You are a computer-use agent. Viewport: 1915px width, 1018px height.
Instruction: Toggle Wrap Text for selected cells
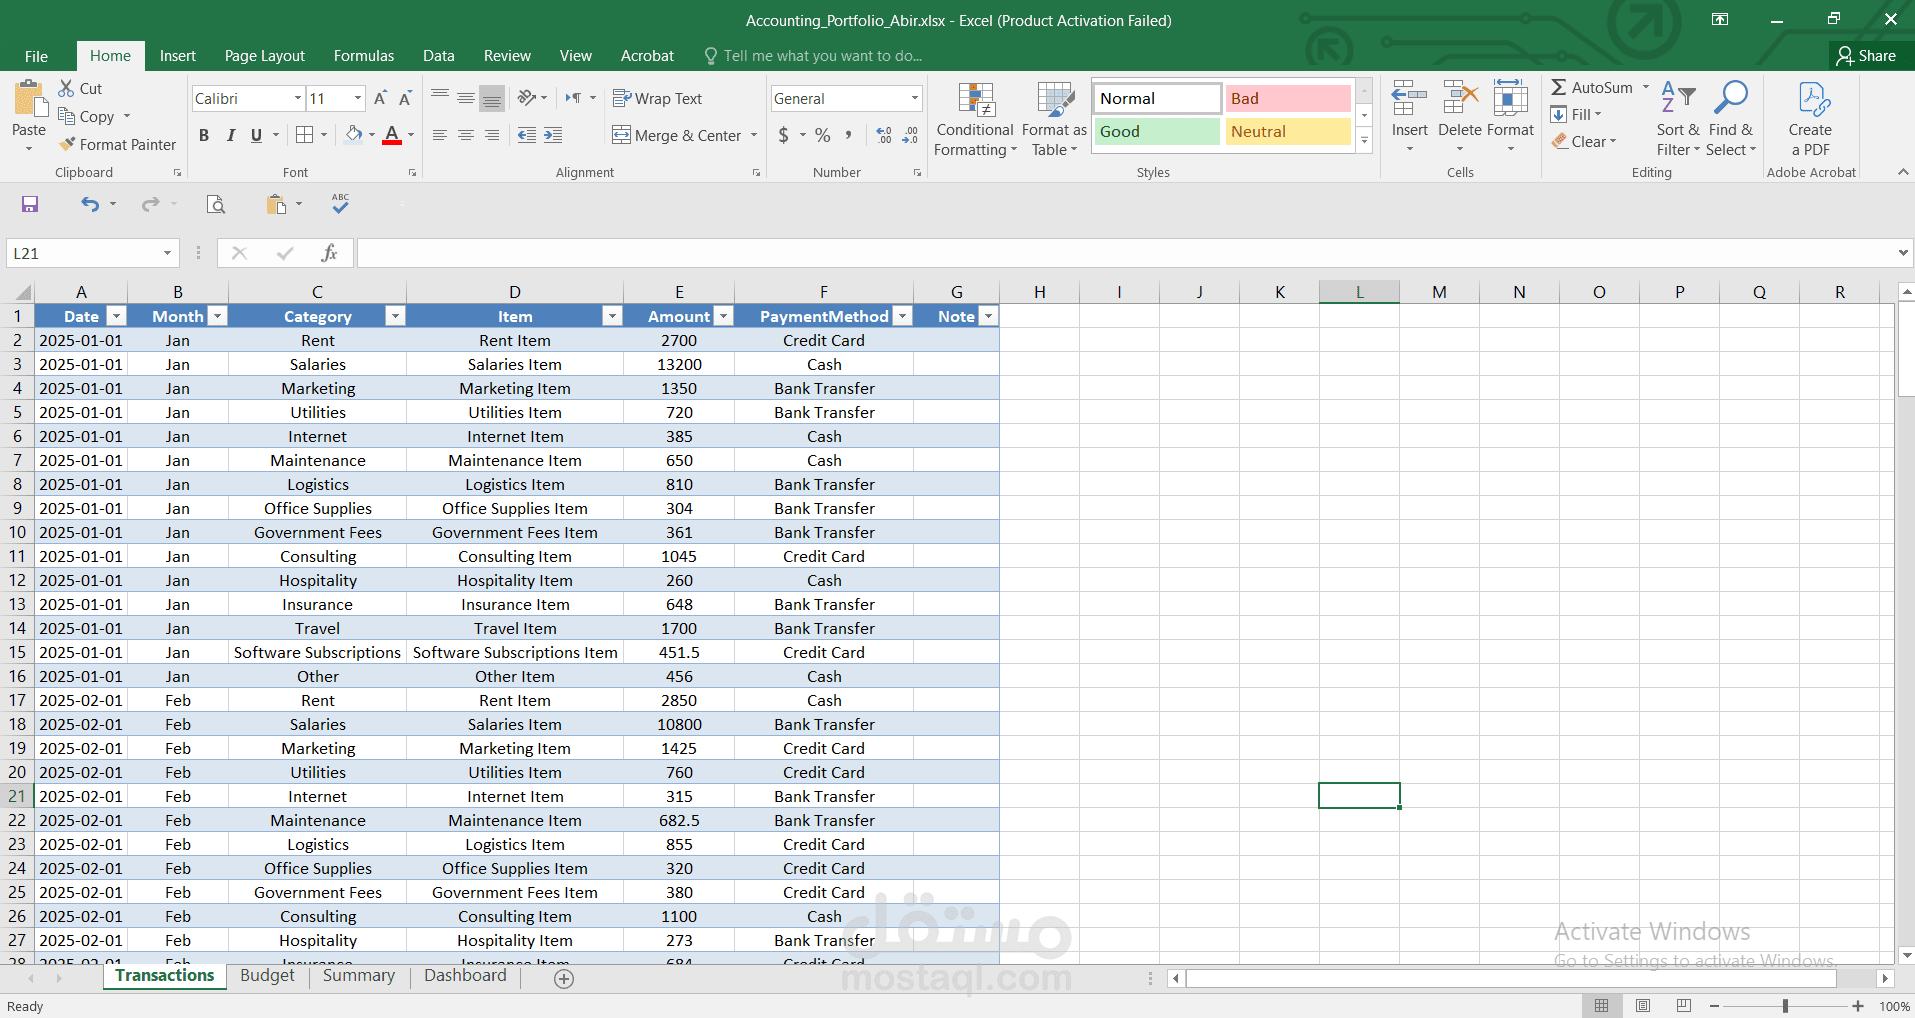click(657, 98)
